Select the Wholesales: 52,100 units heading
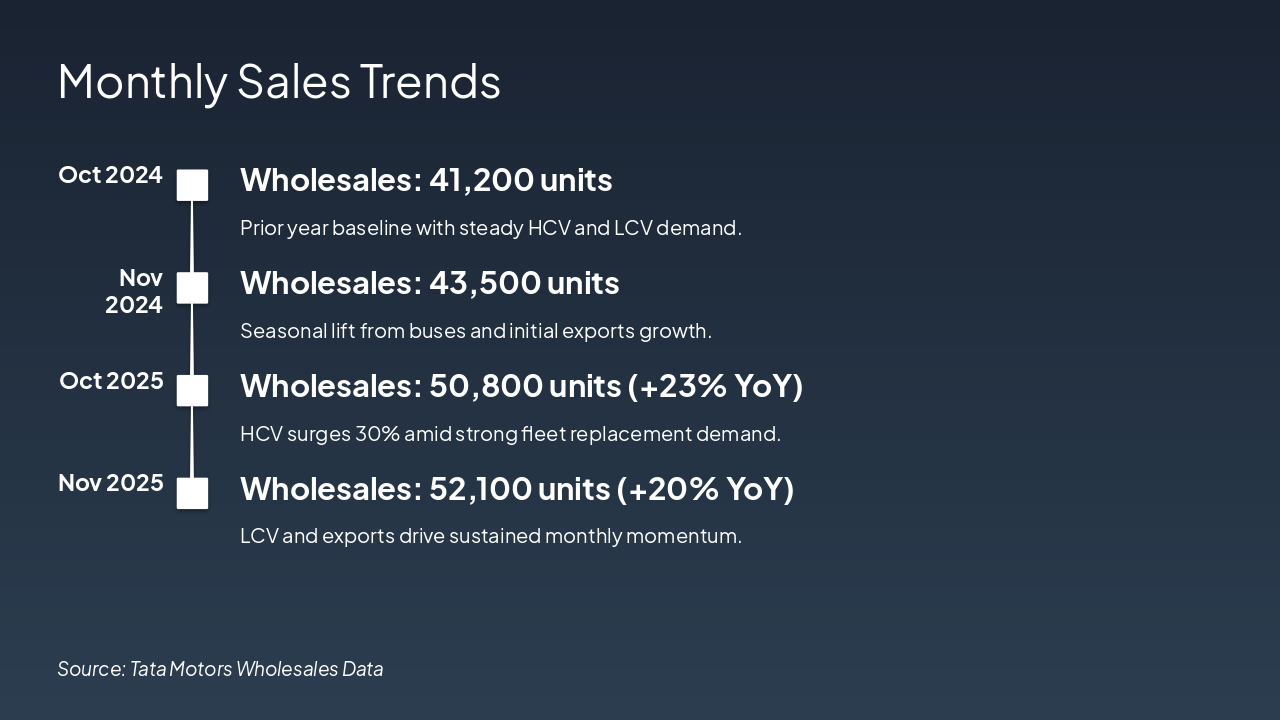 516,489
